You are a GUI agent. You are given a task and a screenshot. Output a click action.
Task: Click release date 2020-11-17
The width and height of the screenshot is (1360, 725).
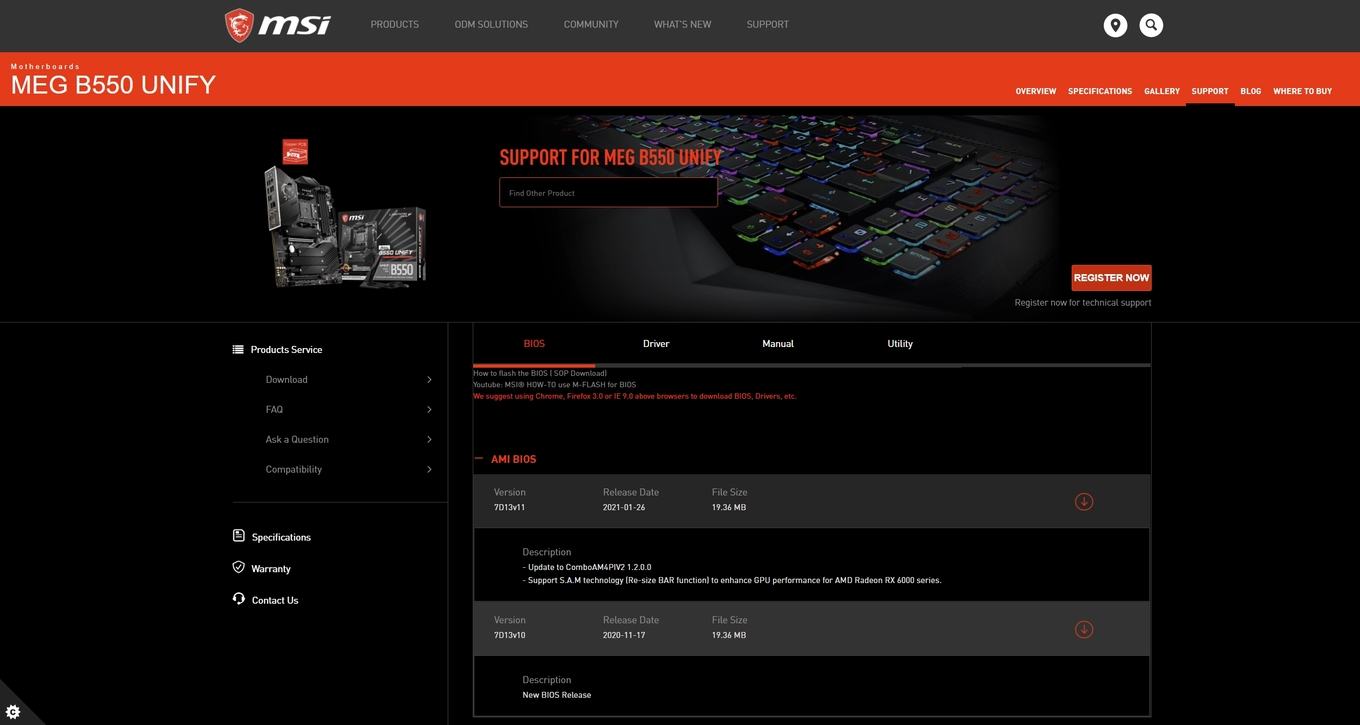pos(624,636)
